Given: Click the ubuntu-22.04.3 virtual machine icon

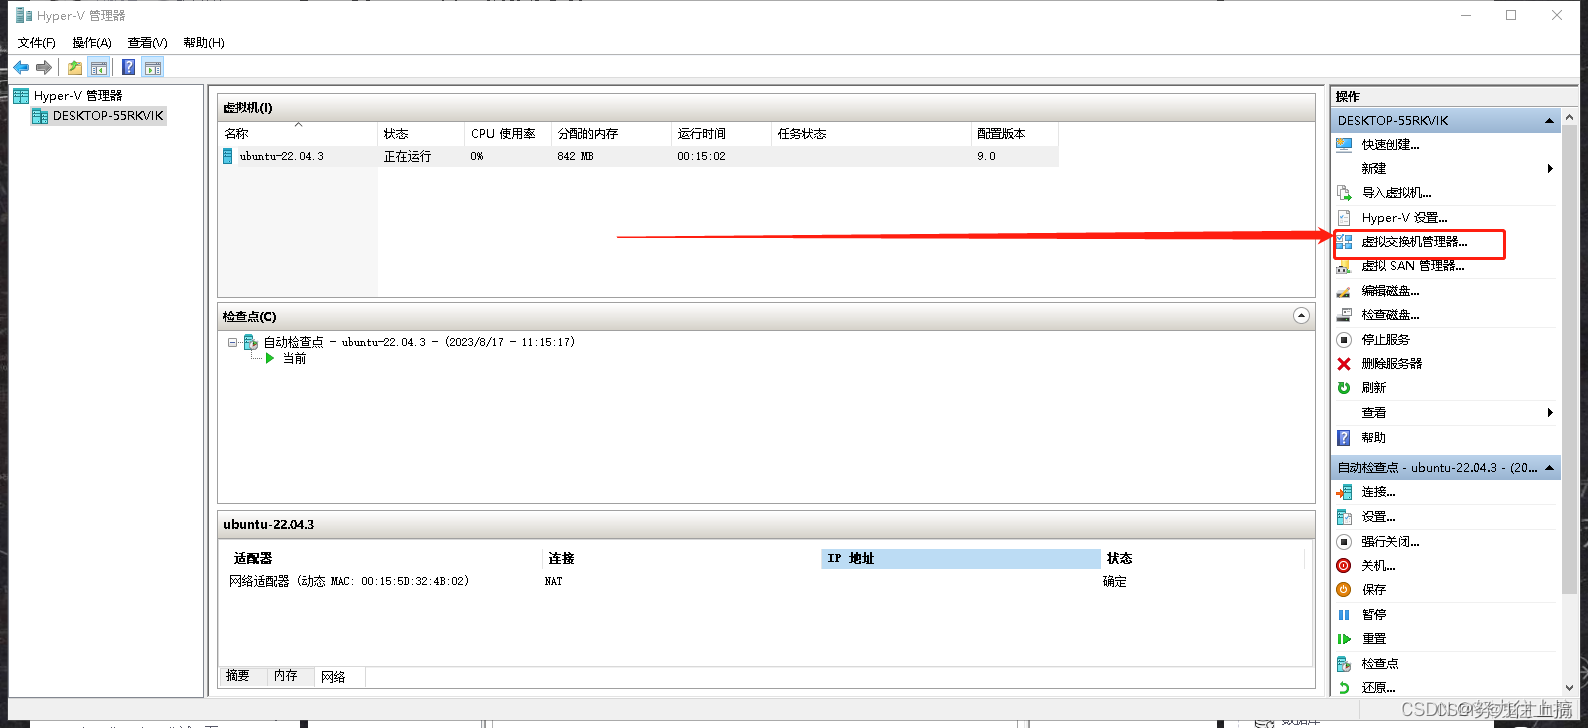Looking at the screenshot, I should (228, 156).
